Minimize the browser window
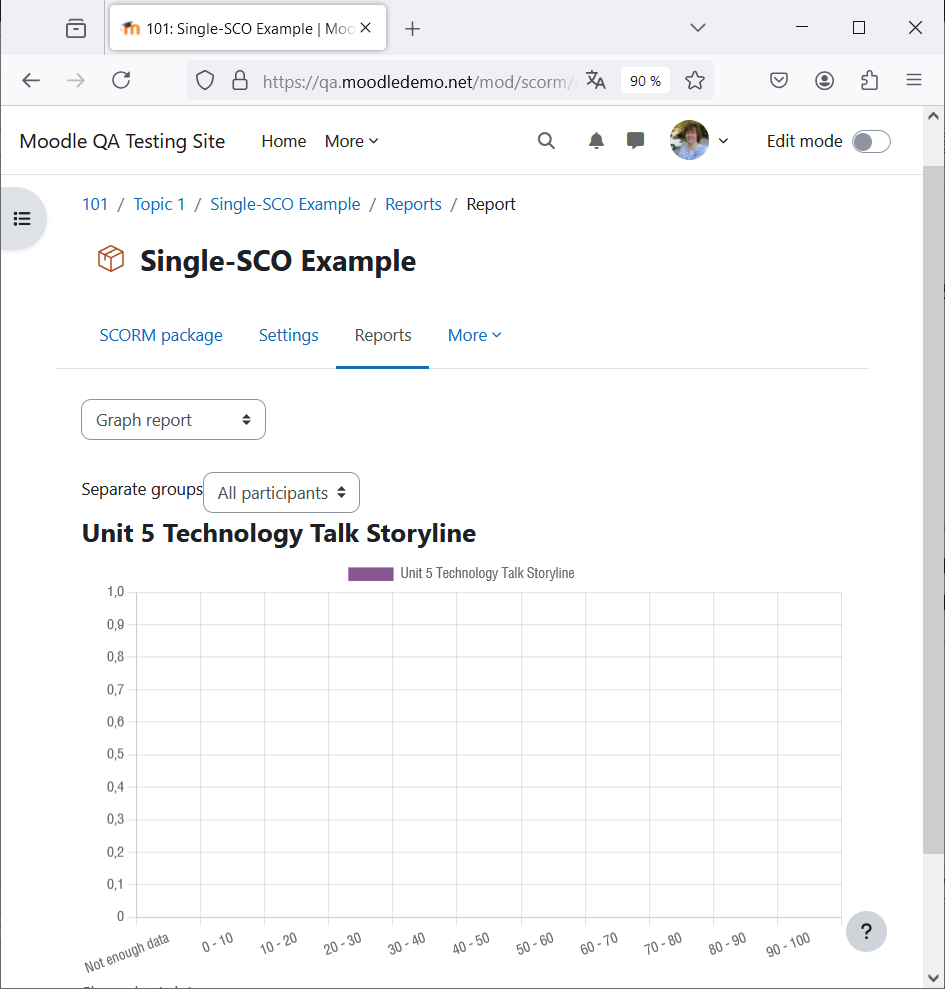 (802, 27)
